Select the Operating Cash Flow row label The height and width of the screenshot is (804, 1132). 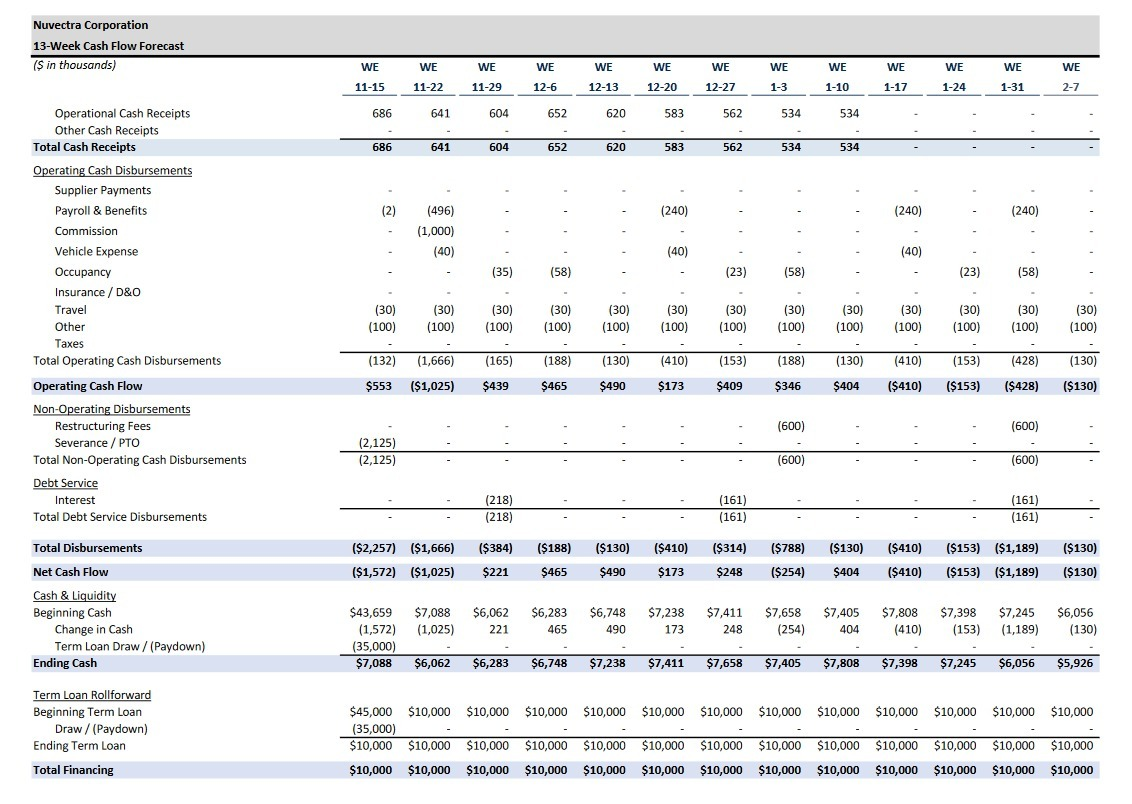[87, 386]
